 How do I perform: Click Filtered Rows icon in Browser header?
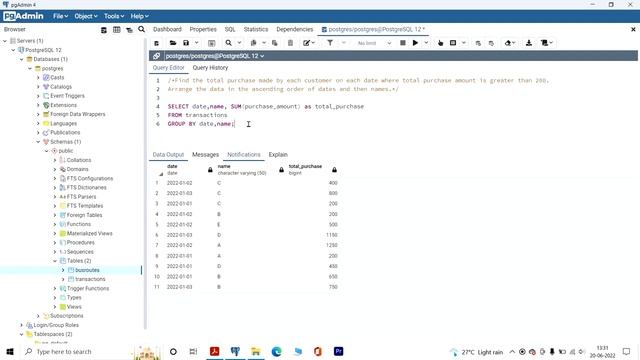pos(129,30)
